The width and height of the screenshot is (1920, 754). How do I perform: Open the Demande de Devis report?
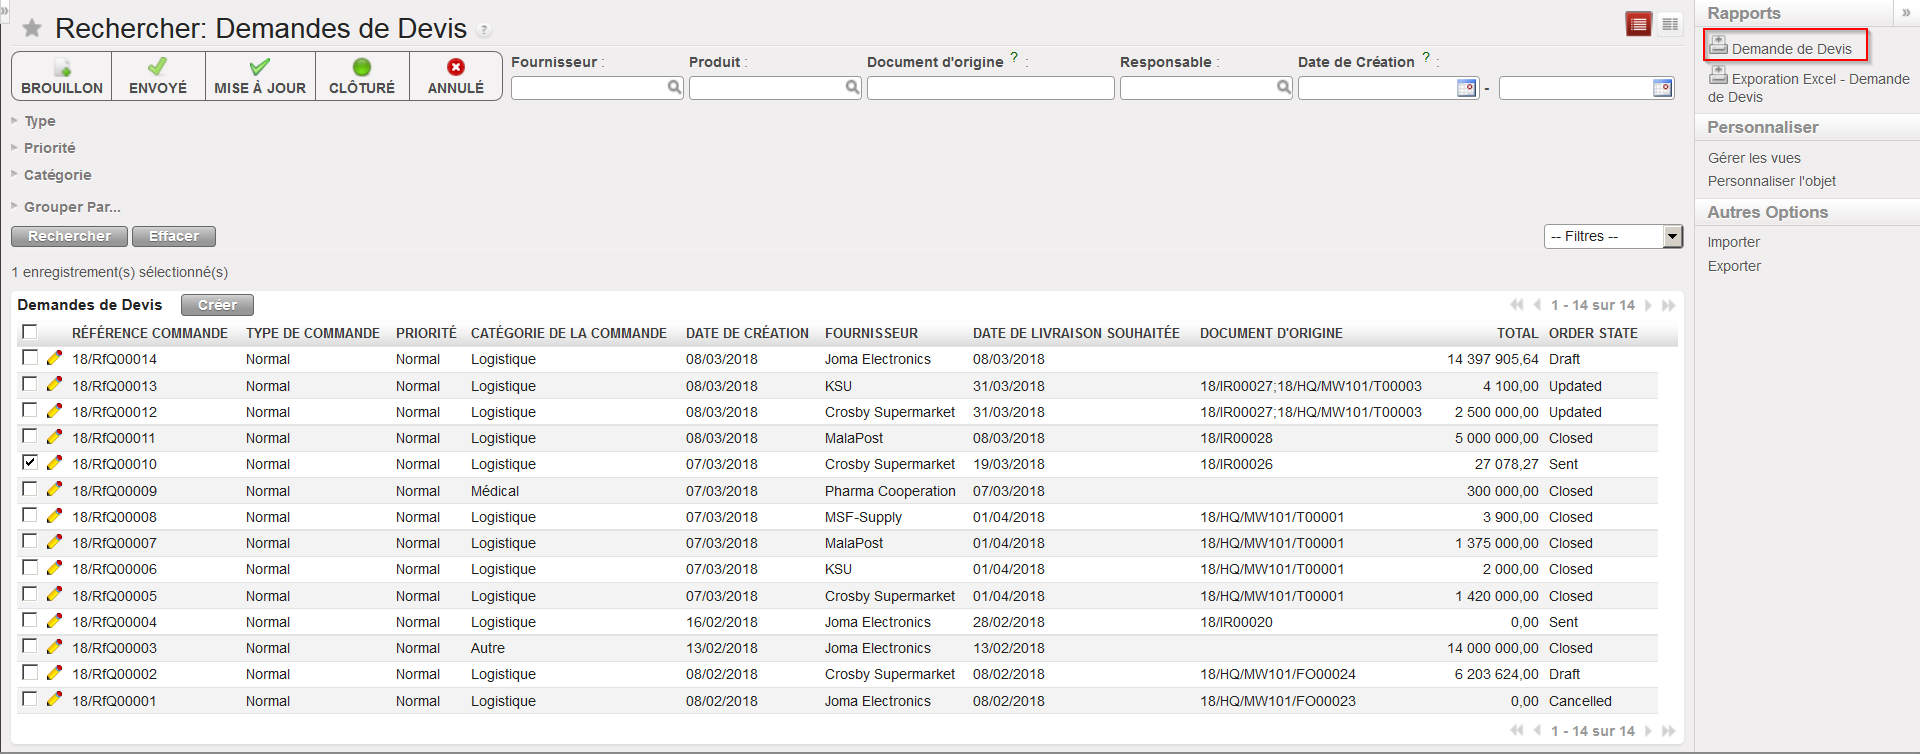click(x=1790, y=48)
